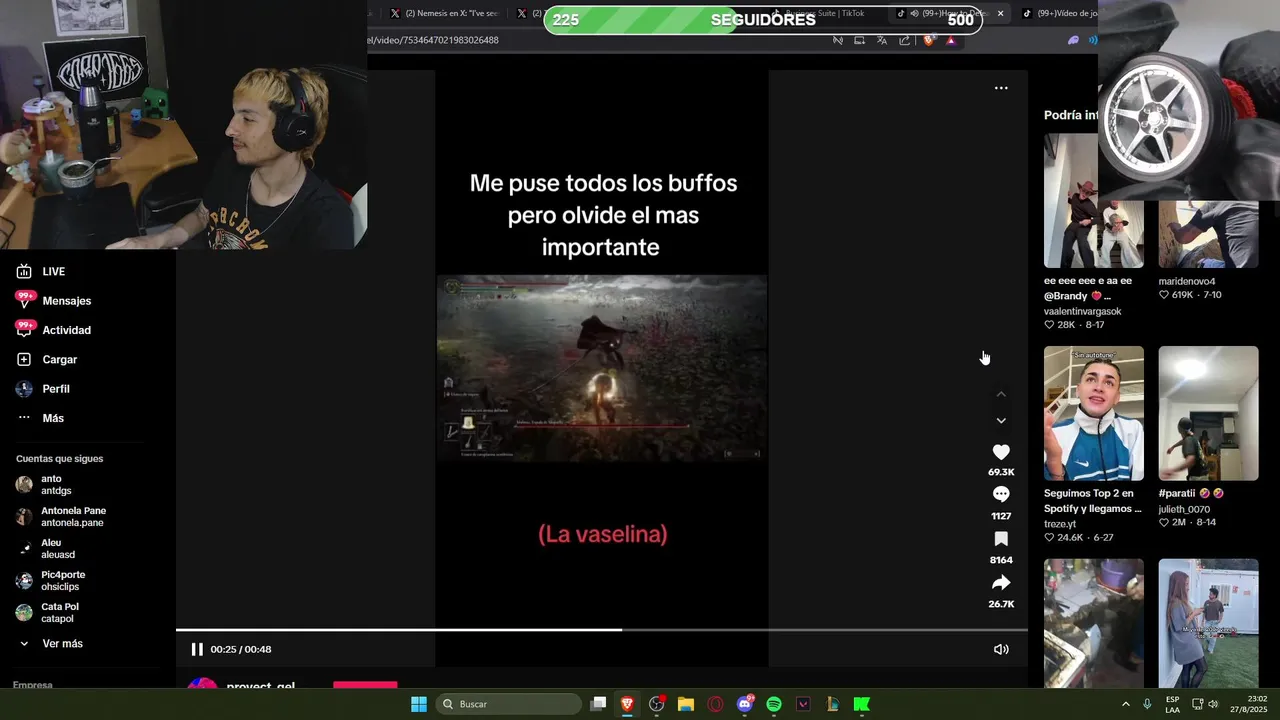This screenshot has height=720, width=1280.
Task: Open the treze.yt suggested video thumbnail
Action: tap(1094, 413)
